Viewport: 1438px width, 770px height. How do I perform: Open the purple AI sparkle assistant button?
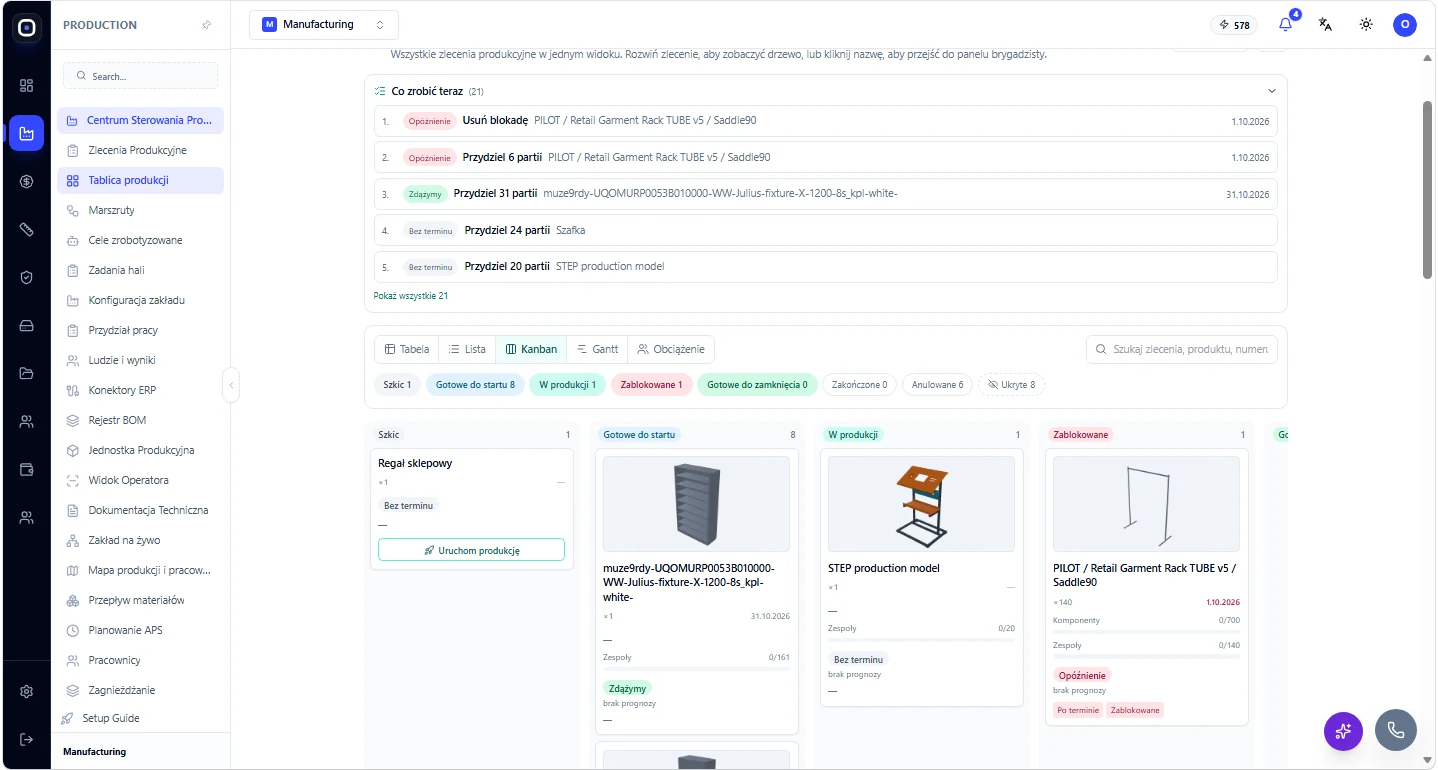(x=1343, y=731)
